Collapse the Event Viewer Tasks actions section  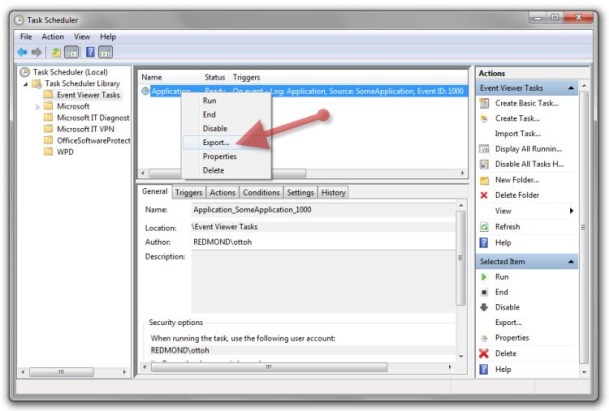tap(571, 88)
